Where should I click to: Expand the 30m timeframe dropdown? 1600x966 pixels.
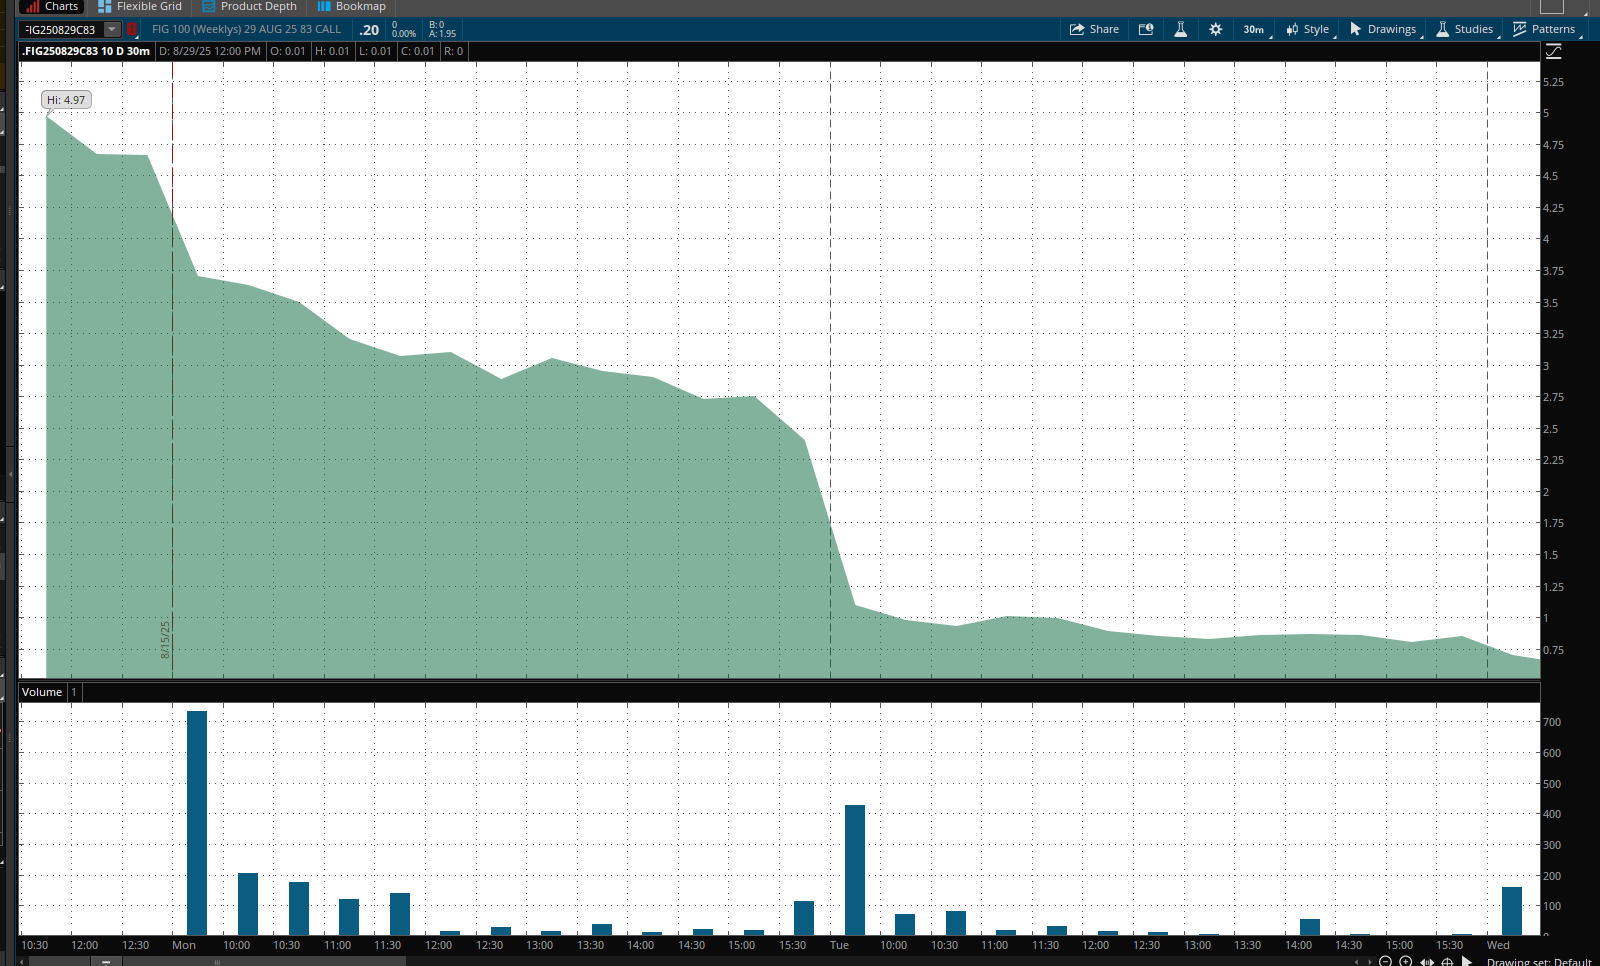point(1254,29)
